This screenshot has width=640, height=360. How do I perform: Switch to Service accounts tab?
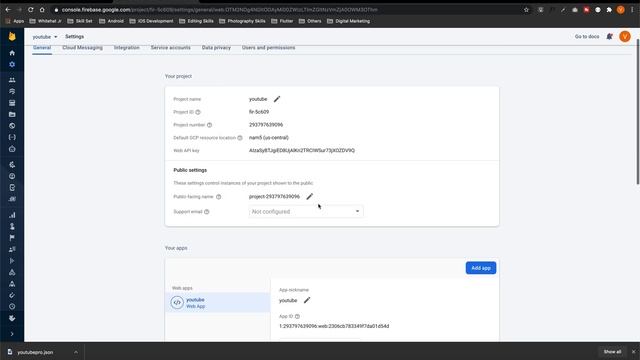(171, 48)
